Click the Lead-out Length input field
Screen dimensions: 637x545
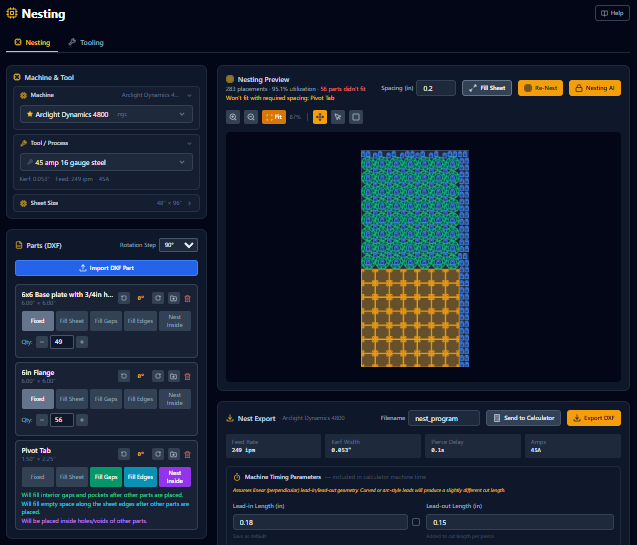[x=520, y=522]
